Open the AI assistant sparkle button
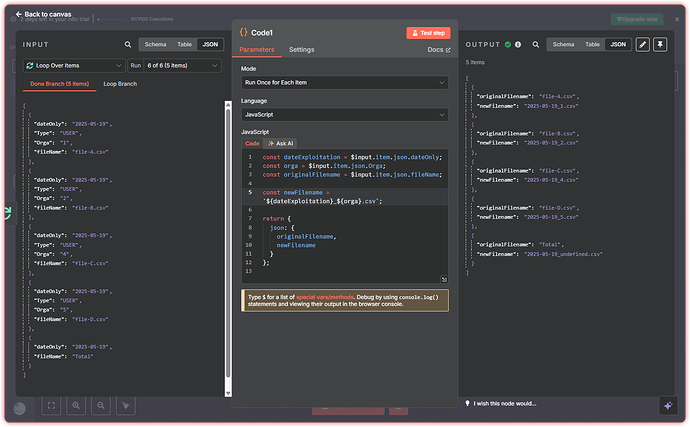Image resolution: width=690 pixels, height=427 pixels. coord(668,405)
